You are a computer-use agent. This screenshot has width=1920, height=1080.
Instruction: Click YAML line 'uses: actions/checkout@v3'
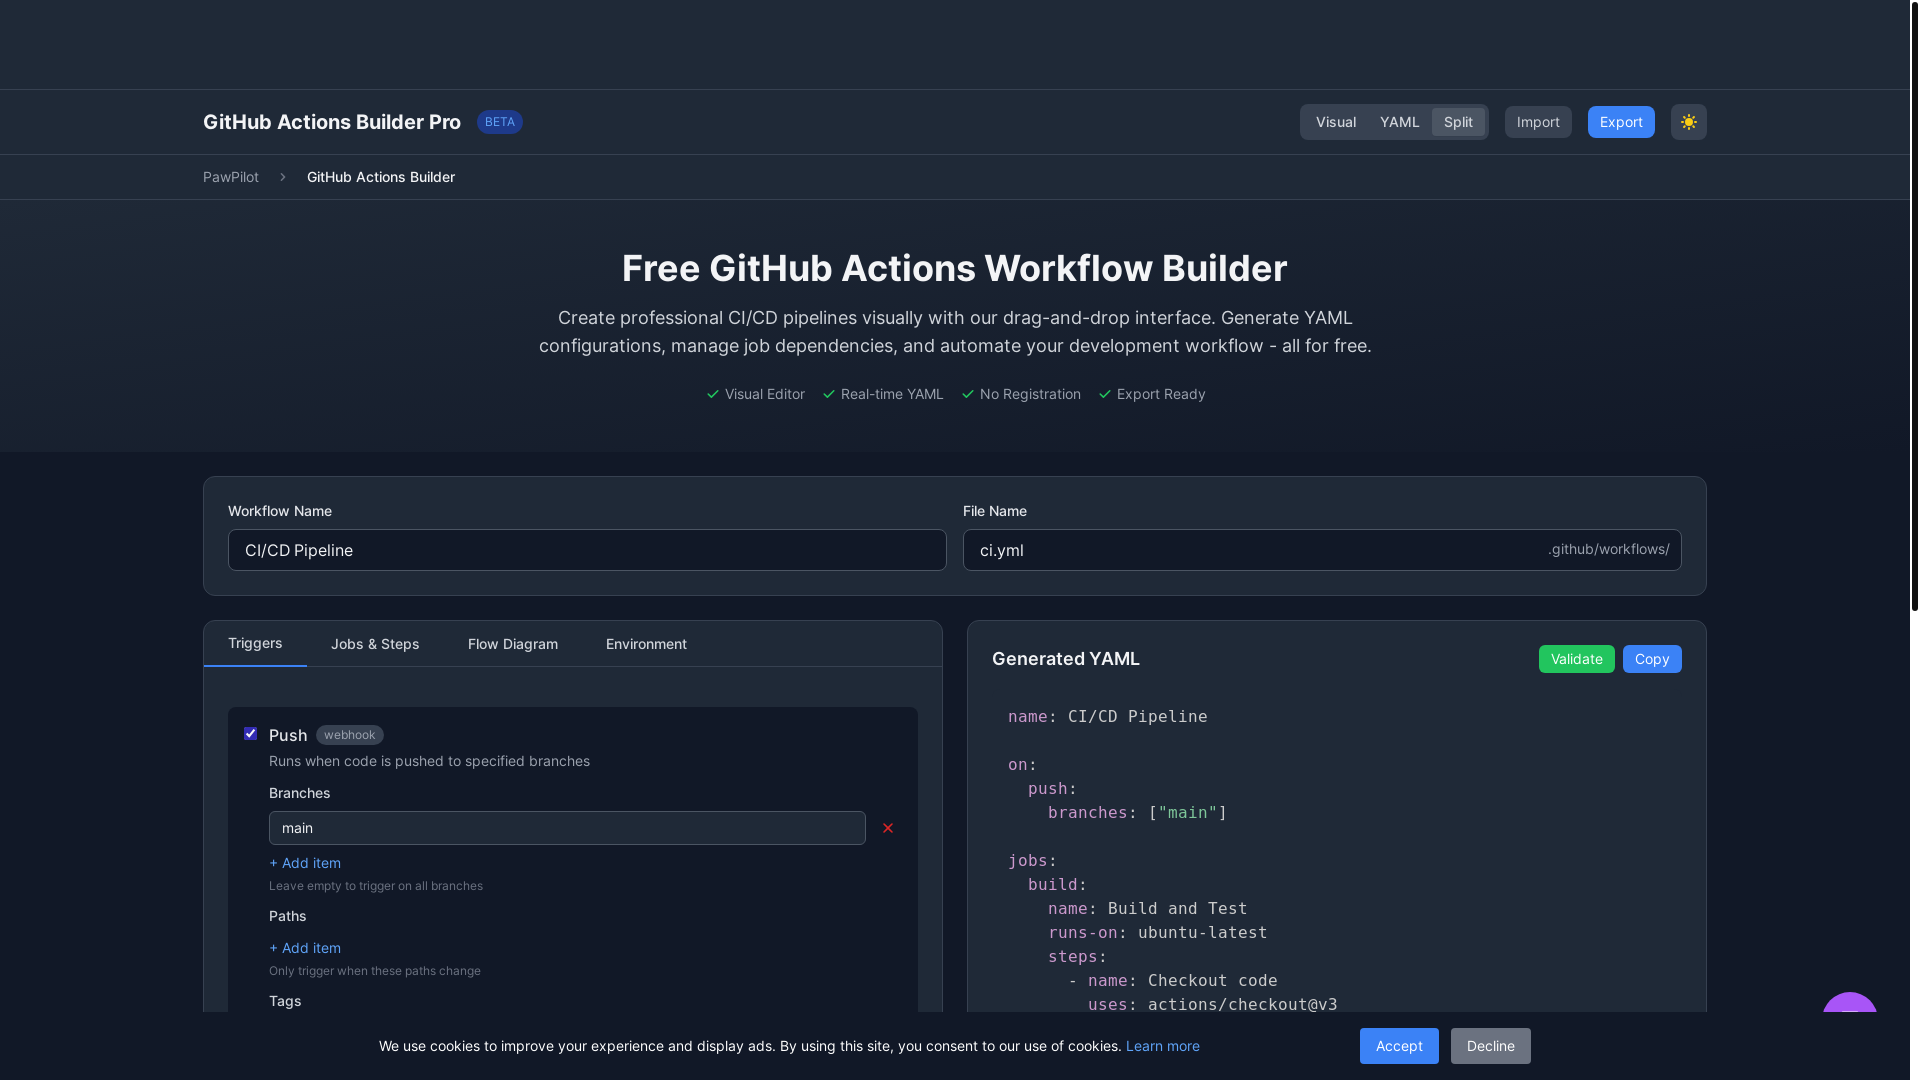pos(1213,1004)
